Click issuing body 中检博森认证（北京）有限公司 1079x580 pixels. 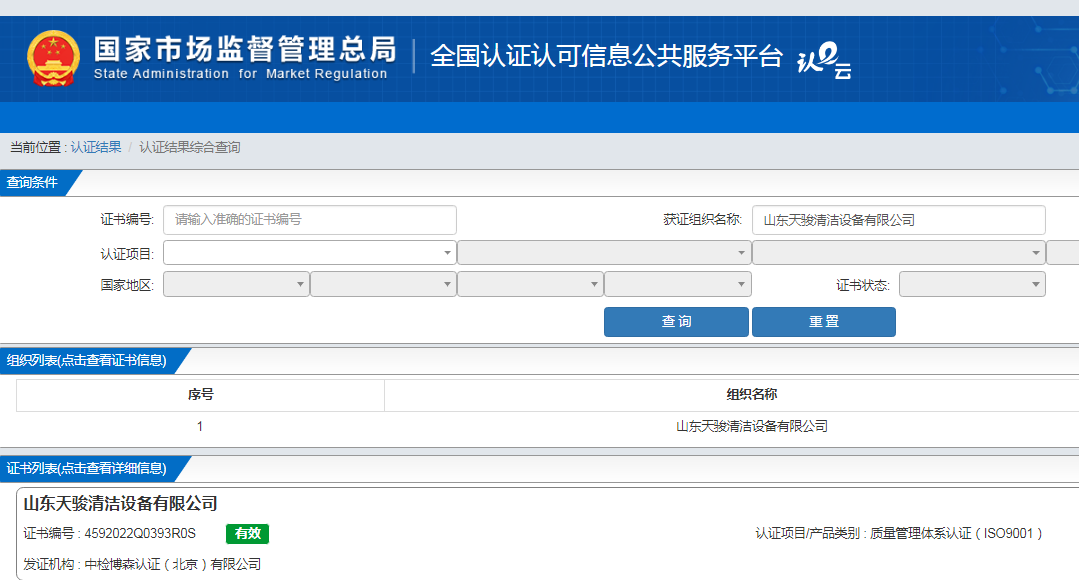pyautogui.click(x=173, y=564)
